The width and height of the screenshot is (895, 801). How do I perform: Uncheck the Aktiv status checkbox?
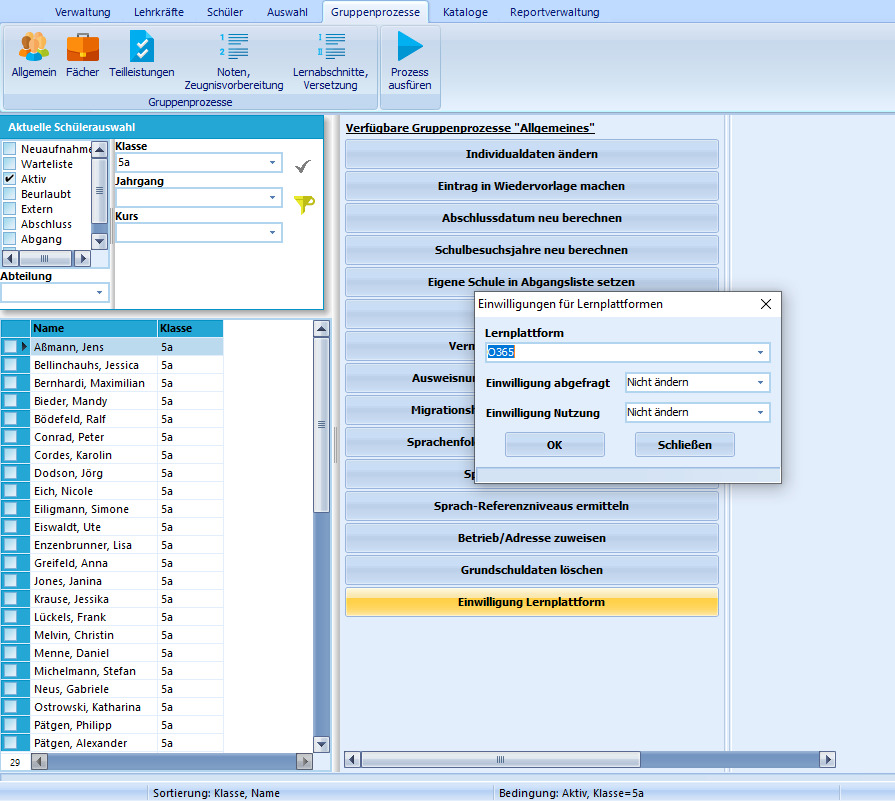click(10, 179)
